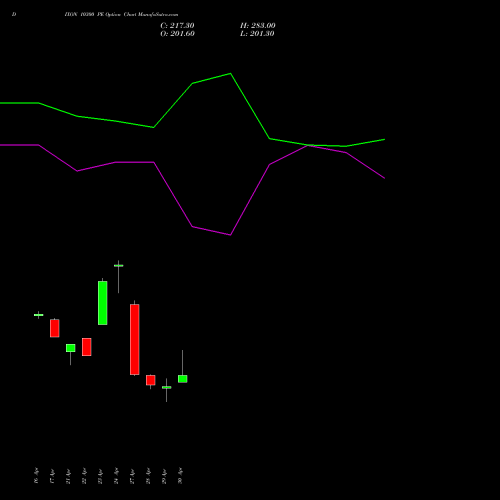500x500 pixels.
Task: Select the 22 Apr date label
Action: coord(84,476)
